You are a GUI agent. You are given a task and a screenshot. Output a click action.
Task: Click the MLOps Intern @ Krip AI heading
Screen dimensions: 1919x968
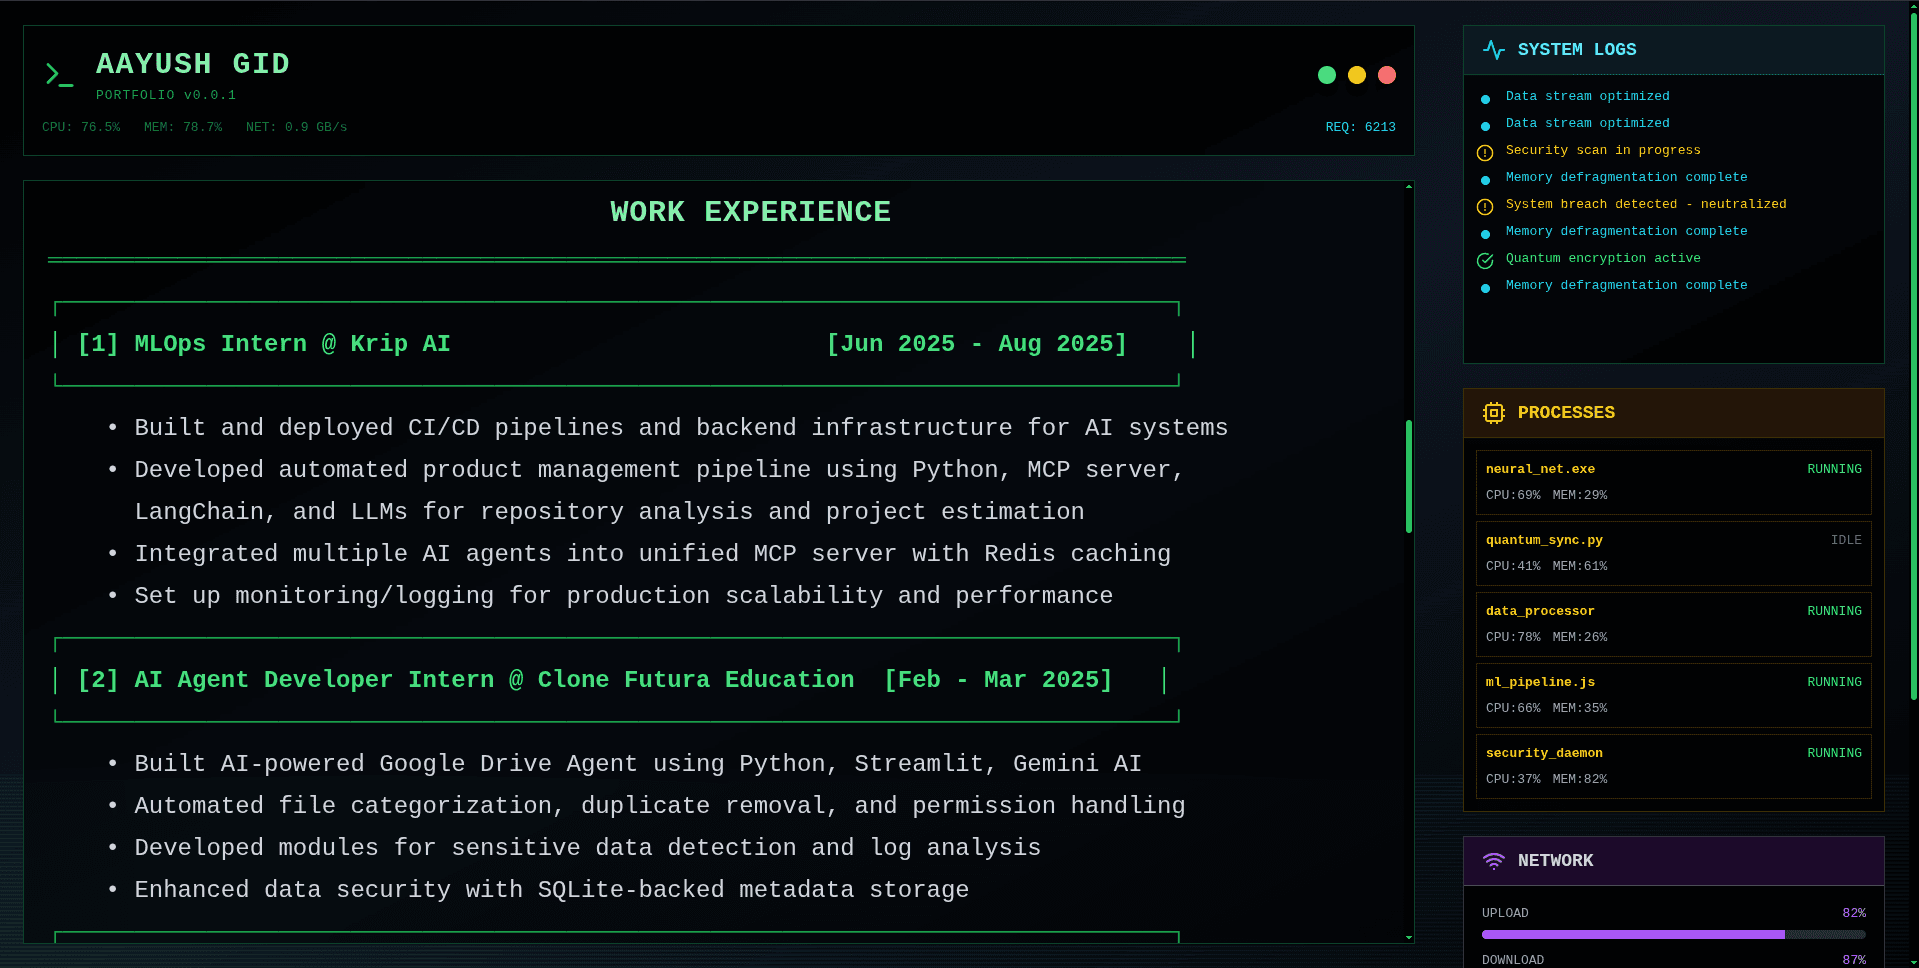pos(264,344)
